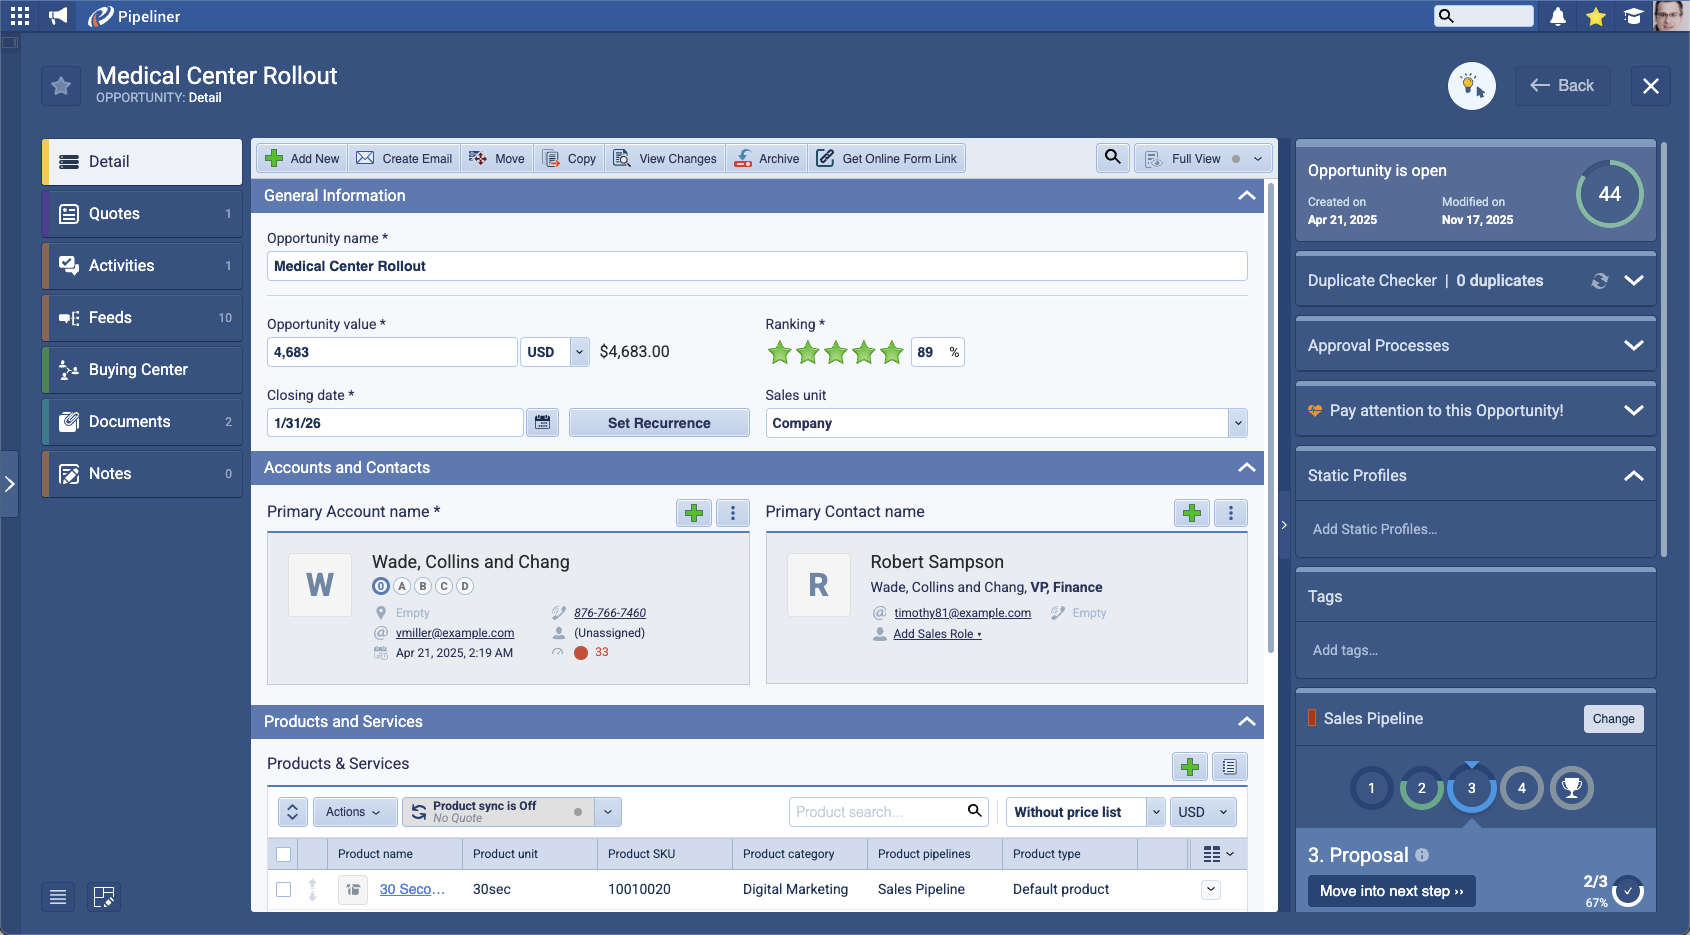
Task: Open the app grid launcher icon
Action: (x=20, y=16)
